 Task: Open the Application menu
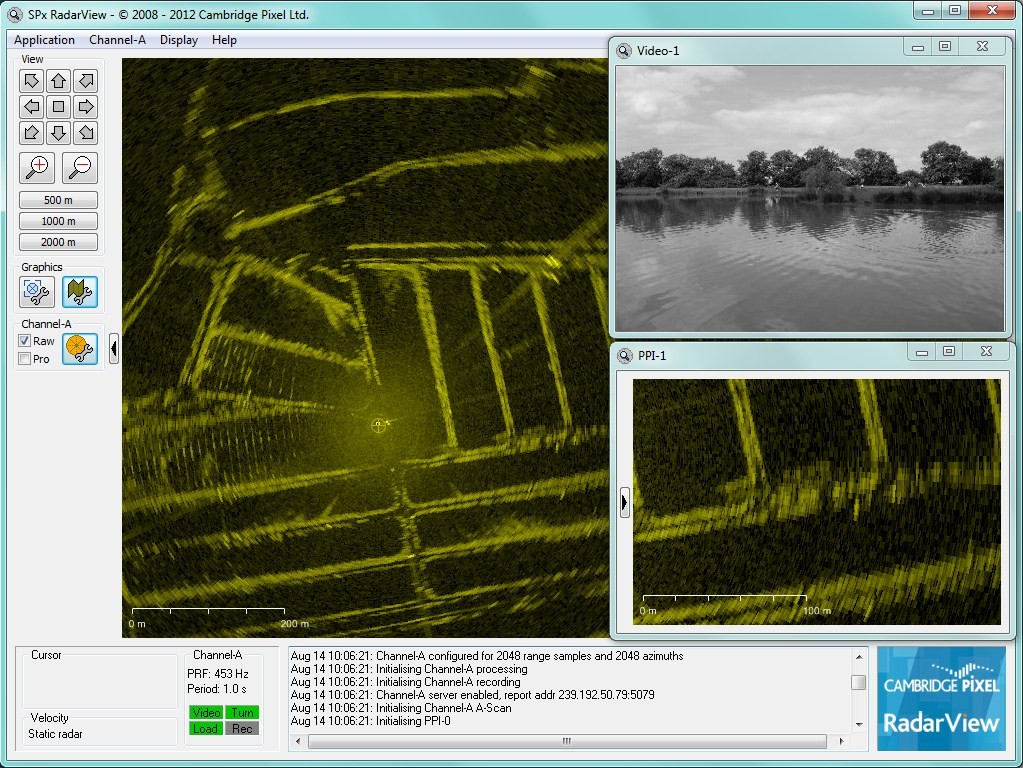44,40
